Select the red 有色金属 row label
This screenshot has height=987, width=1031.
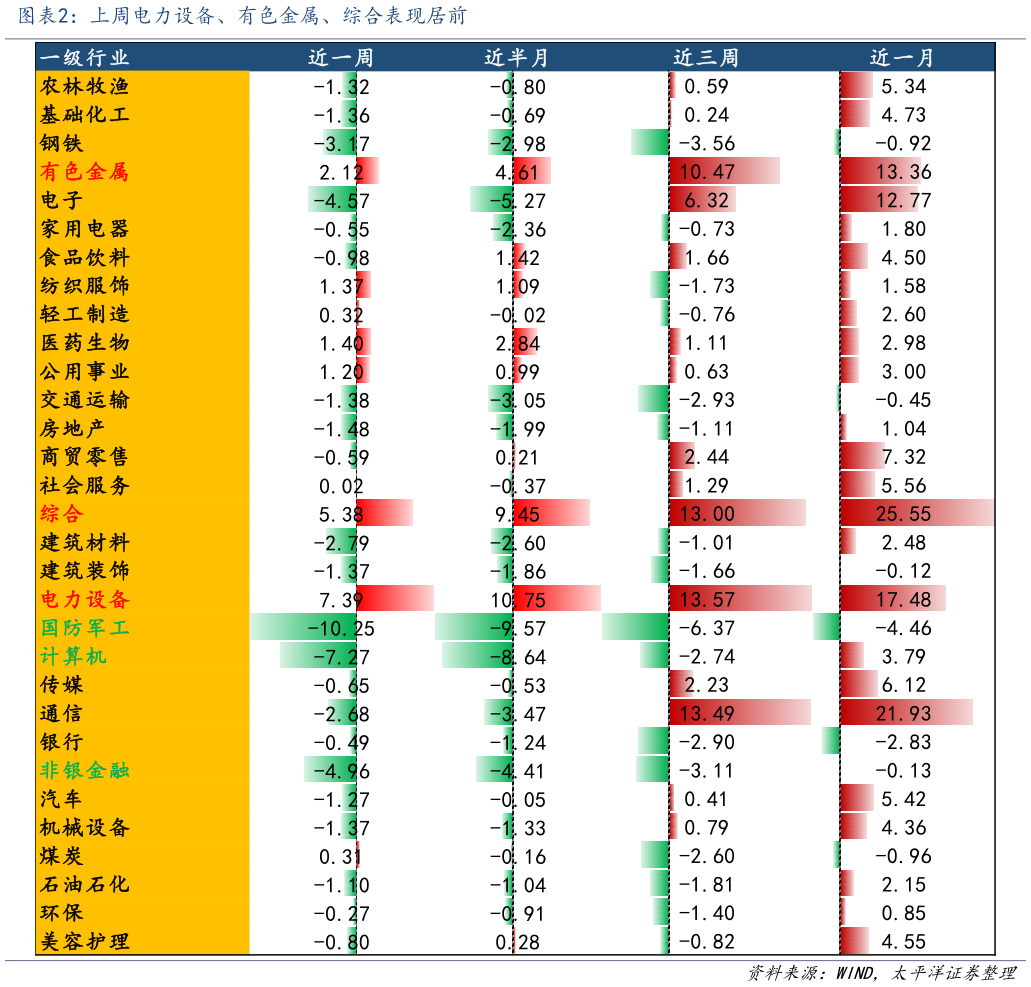pos(85,172)
